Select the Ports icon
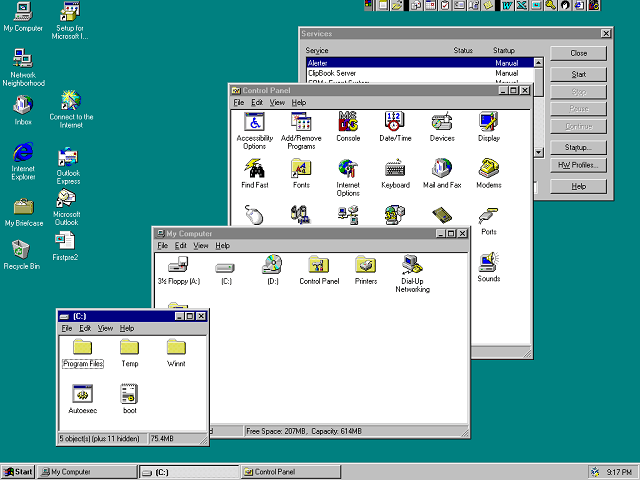This screenshot has height=480, width=640. point(489,221)
